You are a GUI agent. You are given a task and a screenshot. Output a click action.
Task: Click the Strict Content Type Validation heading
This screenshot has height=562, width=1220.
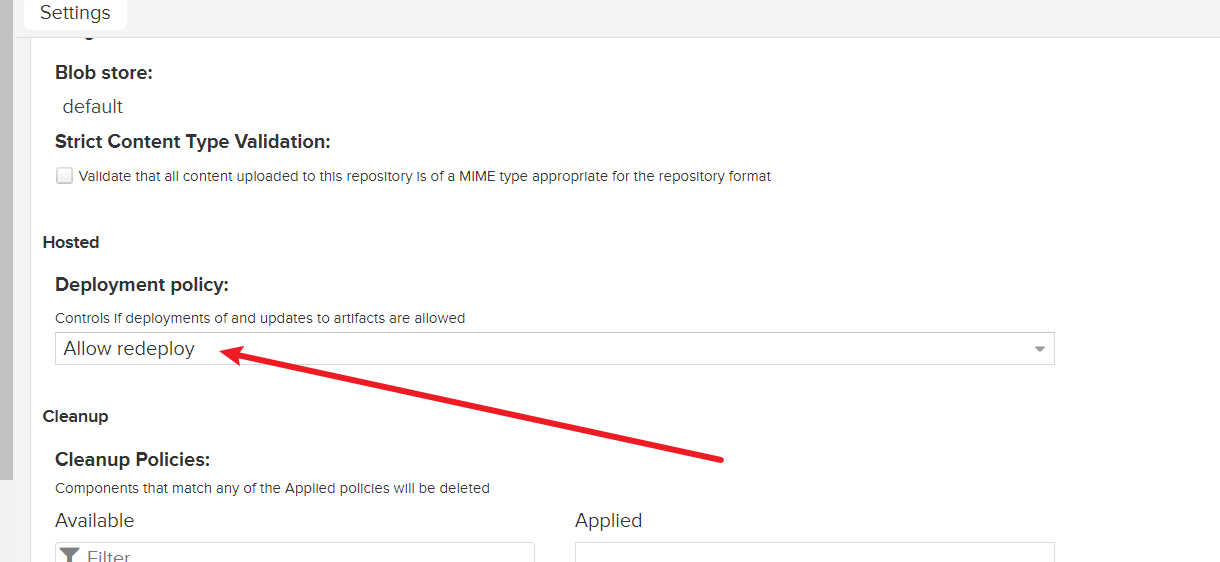192,141
